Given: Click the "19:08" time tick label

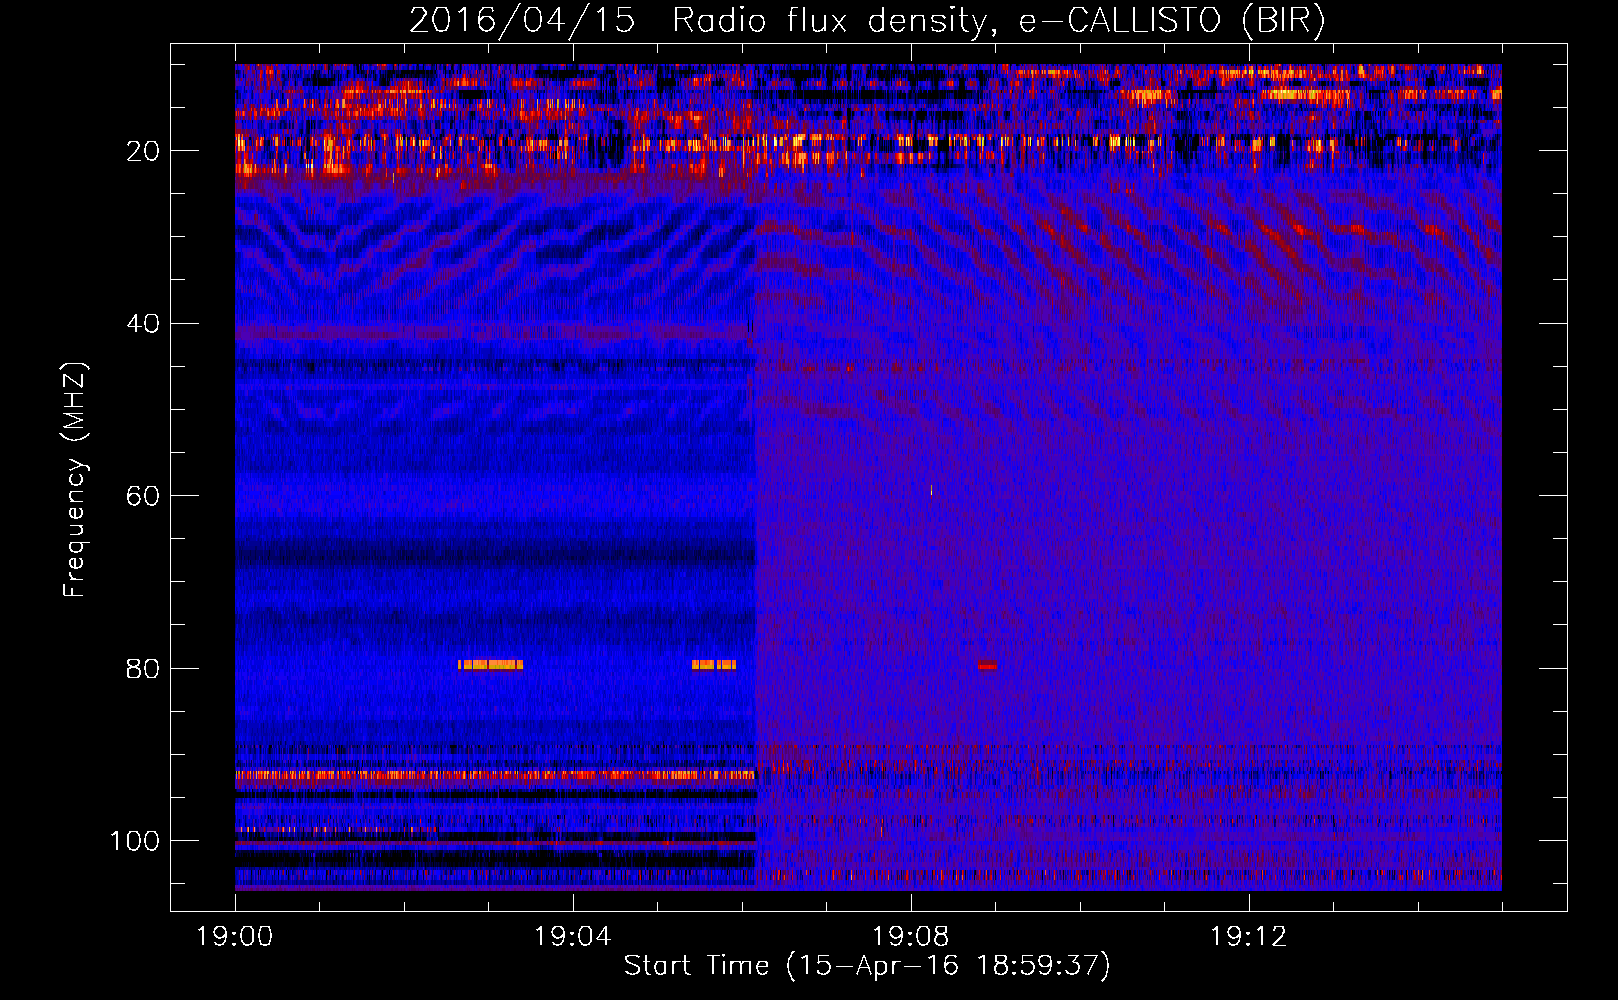Looking at the screenshot, I should click(x=911, y=937).
